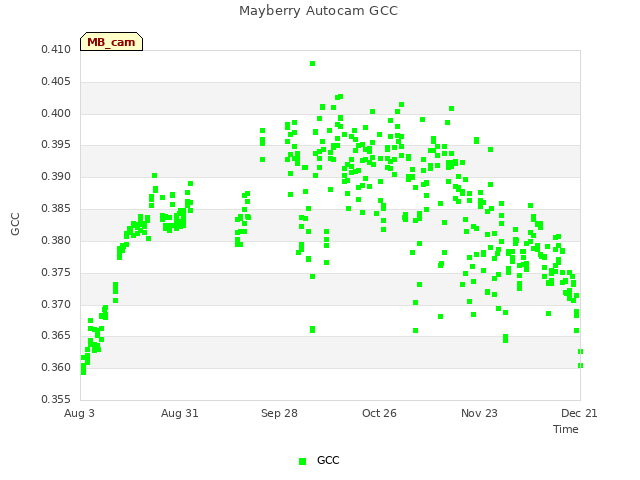Click the 0.410 y-axis value

coord(56,49)
